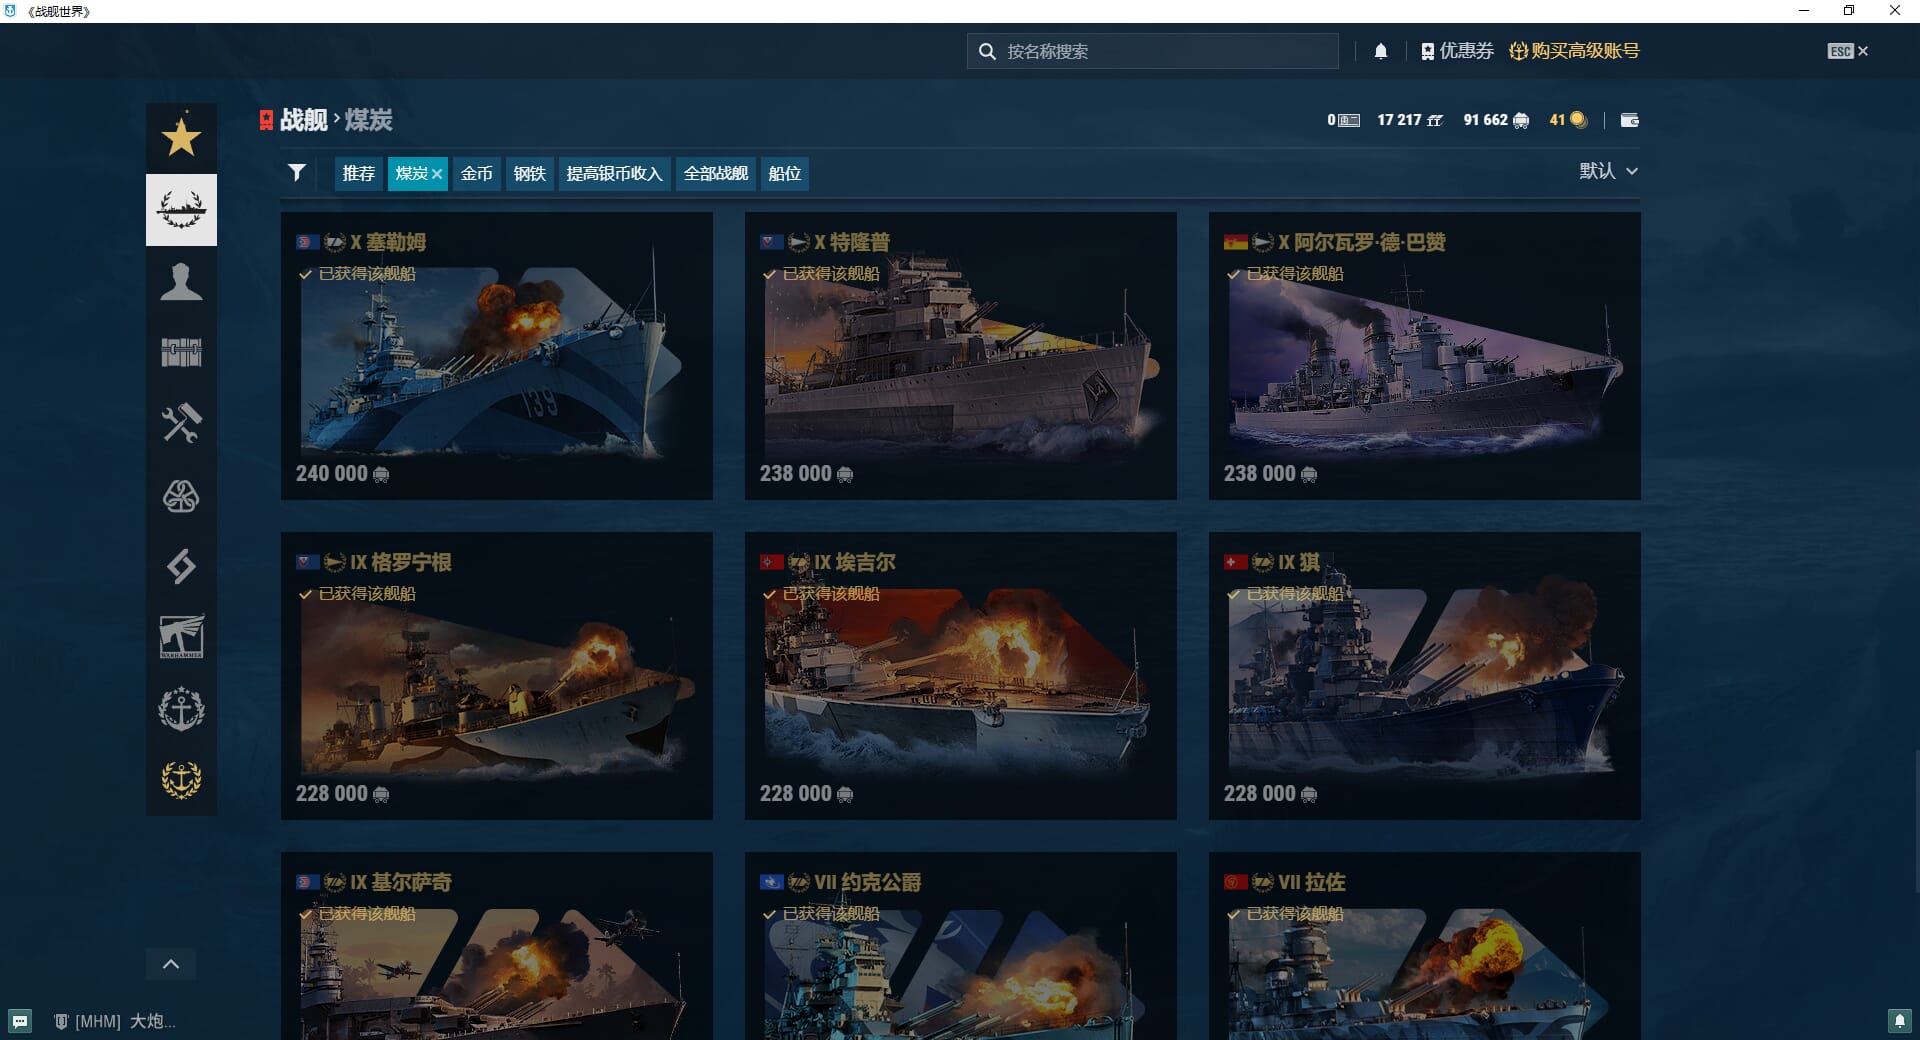Screen dimensions: 1920x1040
Task: Open the X 塞勒姆 ship card
Action: [x=496, y=356]
